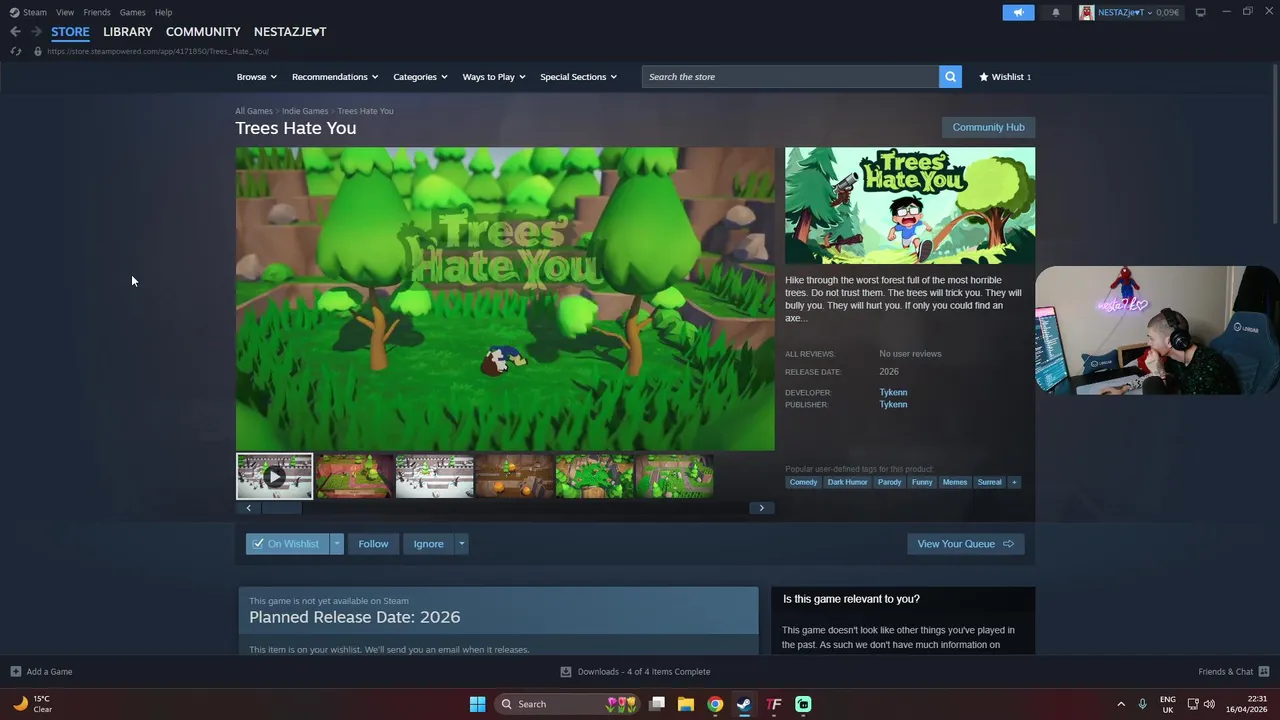Click the microphone tray icon

(x=1142, y=704)
